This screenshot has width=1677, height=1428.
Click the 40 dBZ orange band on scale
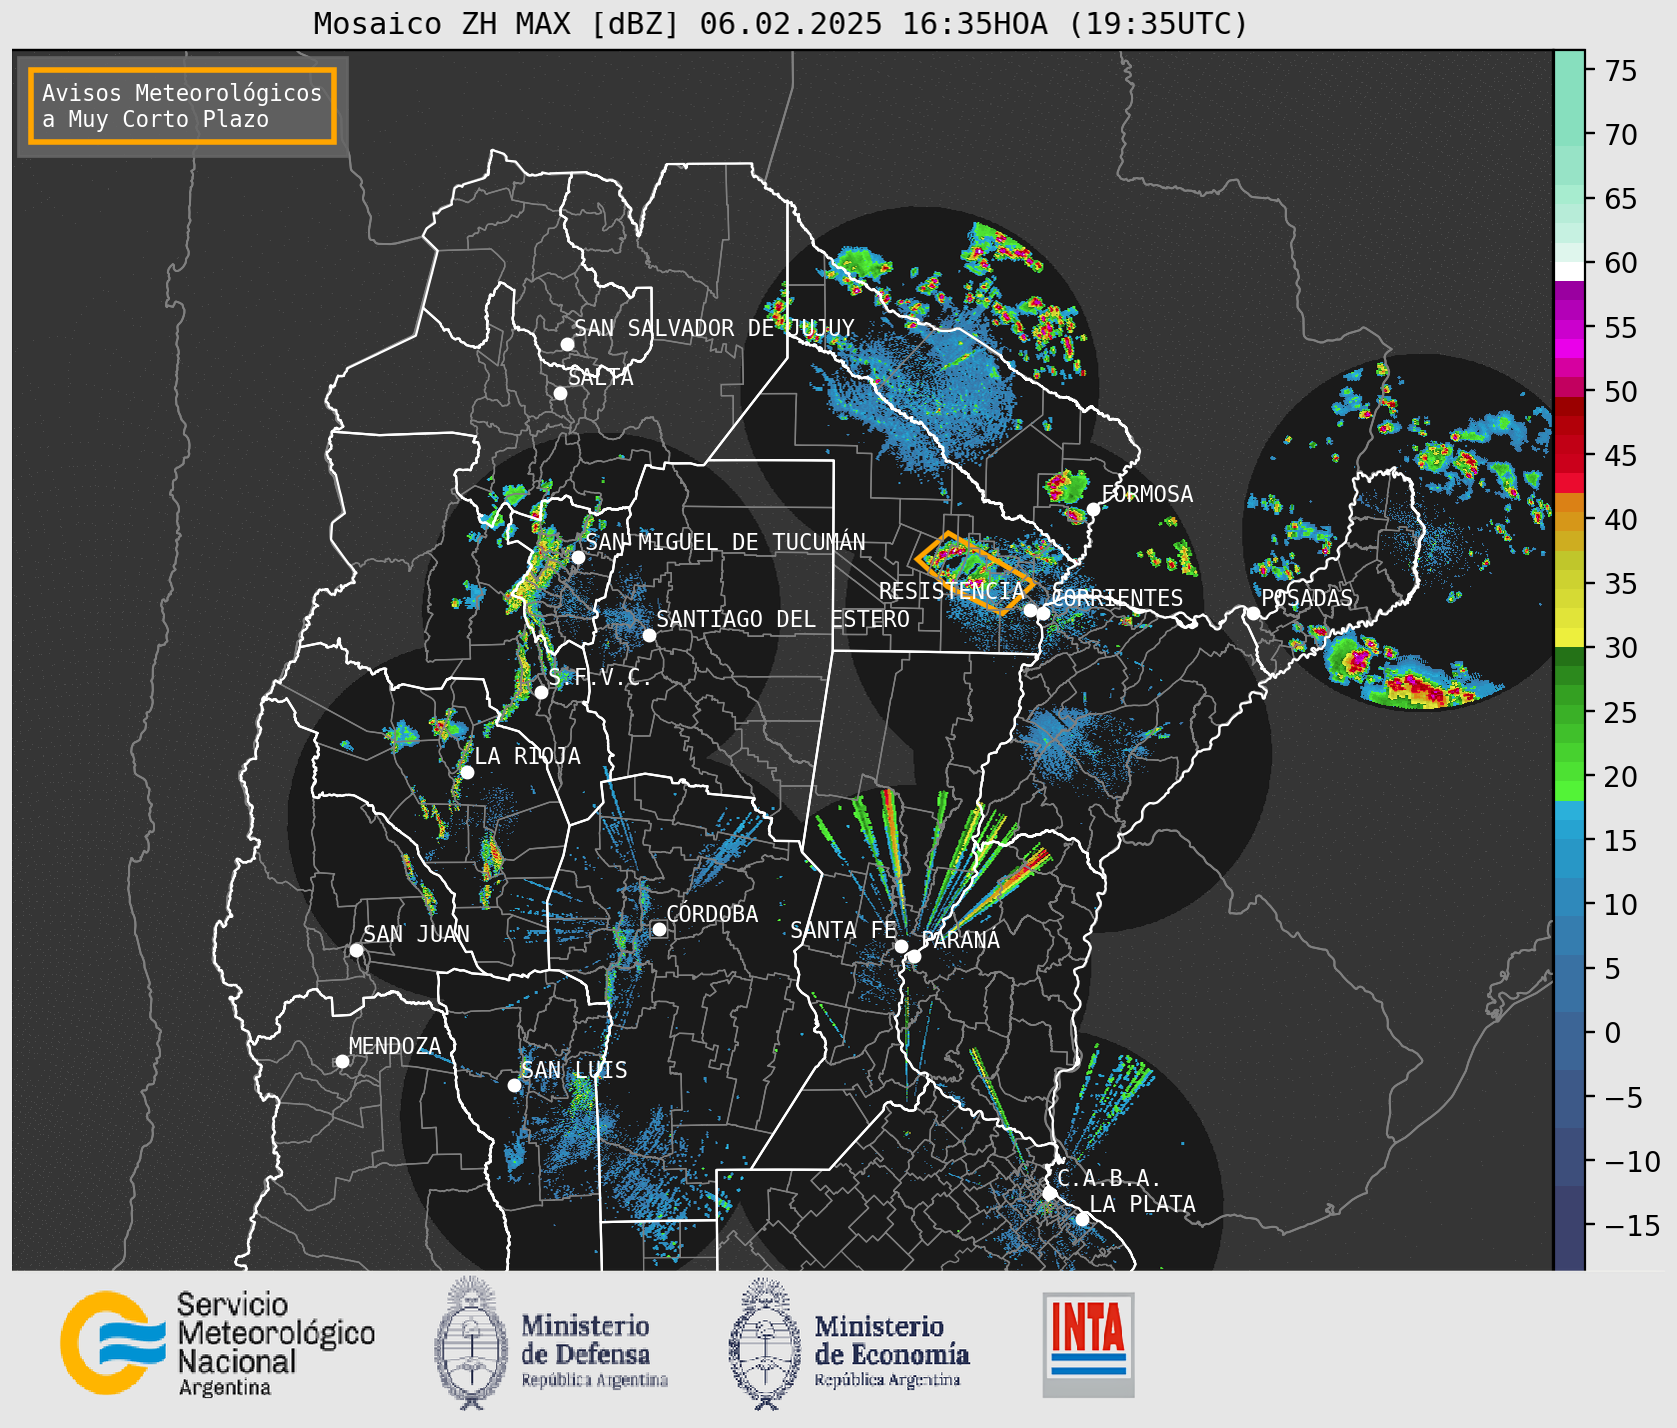(x=1569, y=520)
